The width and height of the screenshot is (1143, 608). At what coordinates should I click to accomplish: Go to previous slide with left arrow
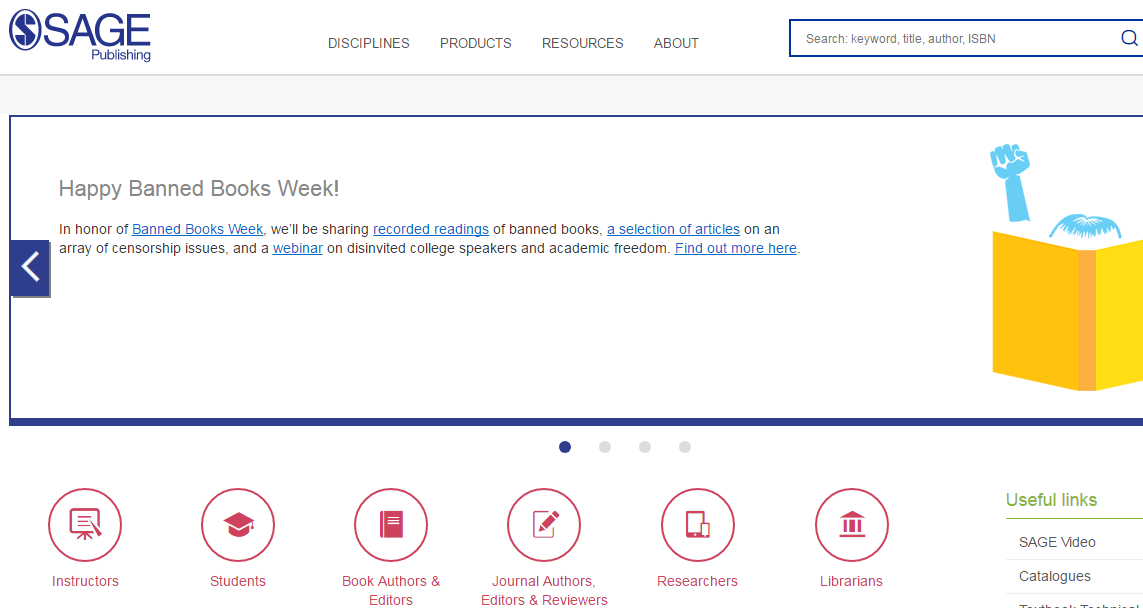30,268
